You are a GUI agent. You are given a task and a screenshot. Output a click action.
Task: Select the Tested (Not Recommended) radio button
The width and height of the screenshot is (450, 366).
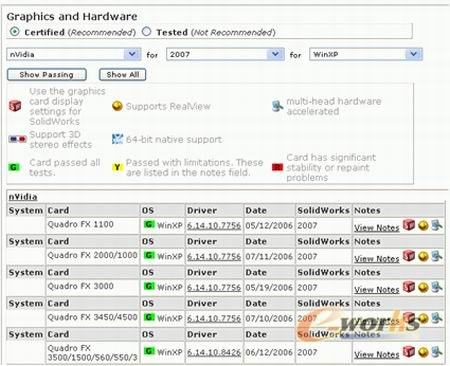pyautogui.click(x=146, y=32)
